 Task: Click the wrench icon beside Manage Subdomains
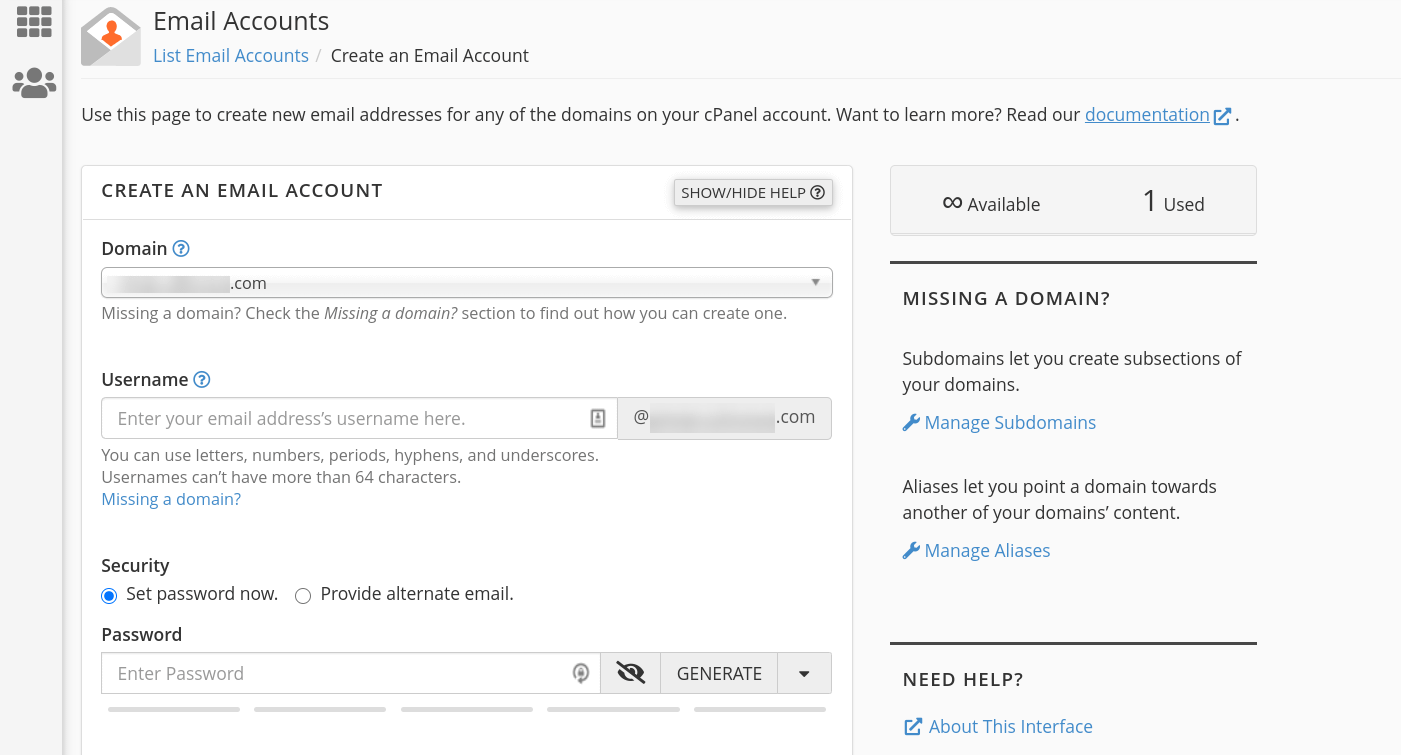click(911, 422)
